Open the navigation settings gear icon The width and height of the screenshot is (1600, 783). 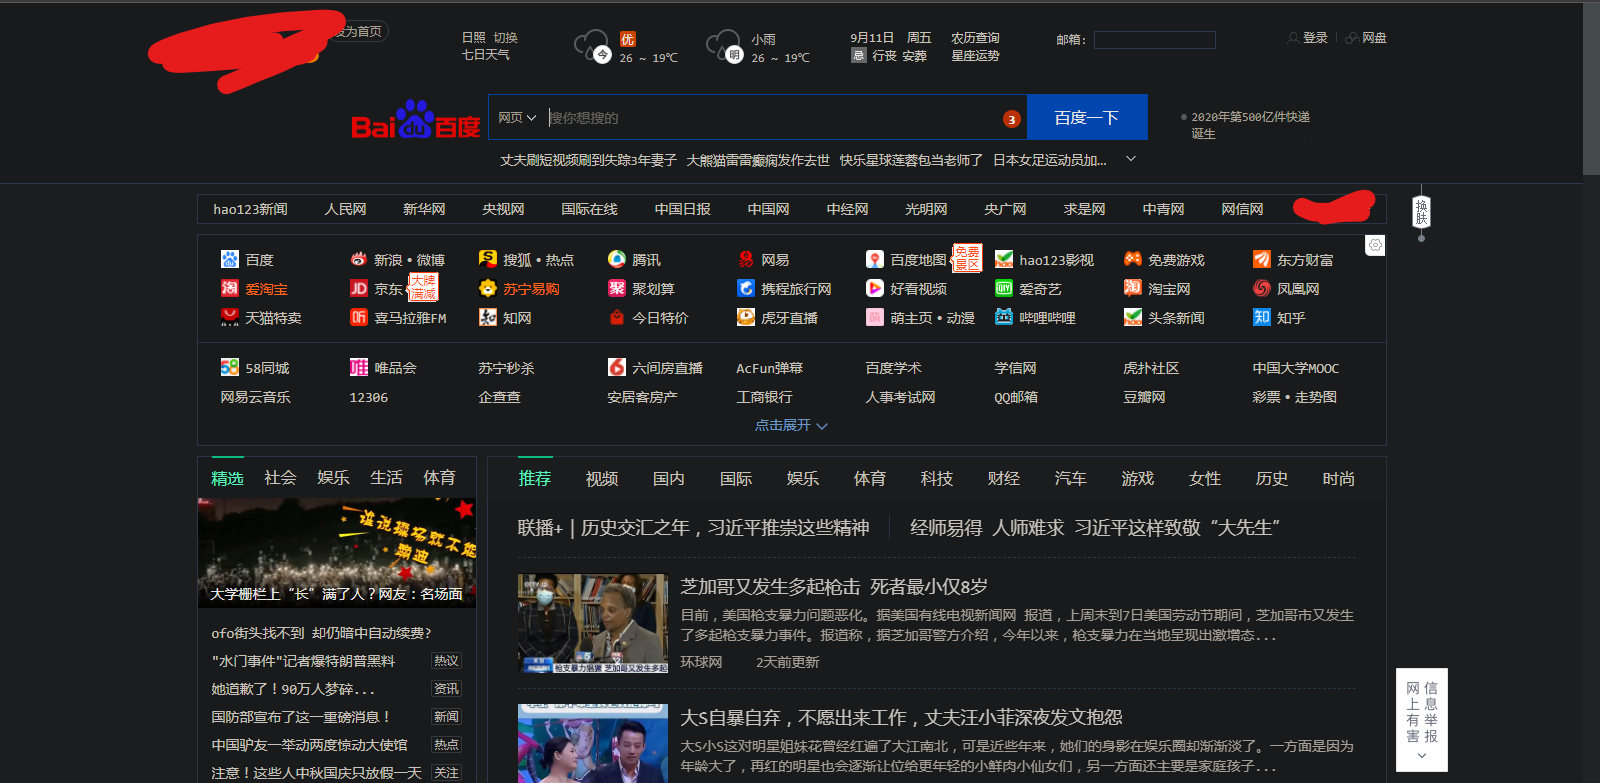[x=1375, y=245]
